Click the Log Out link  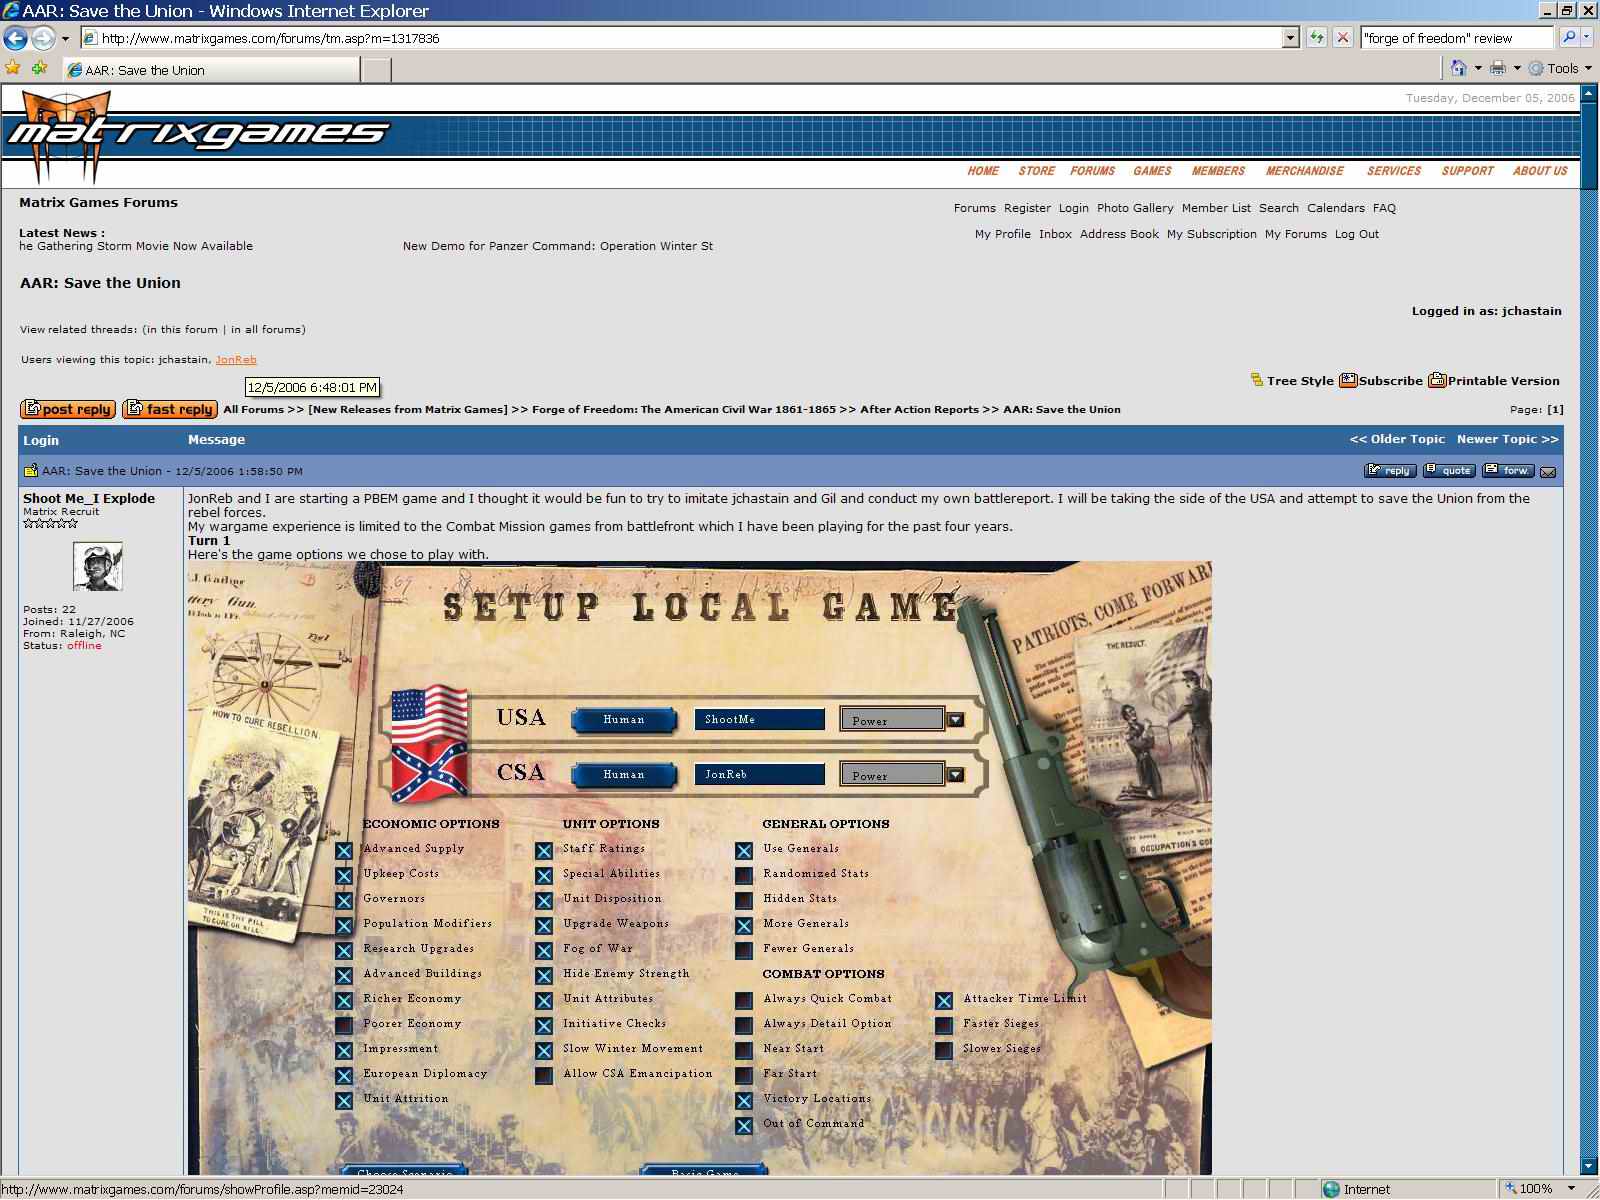click(1356, 234)
